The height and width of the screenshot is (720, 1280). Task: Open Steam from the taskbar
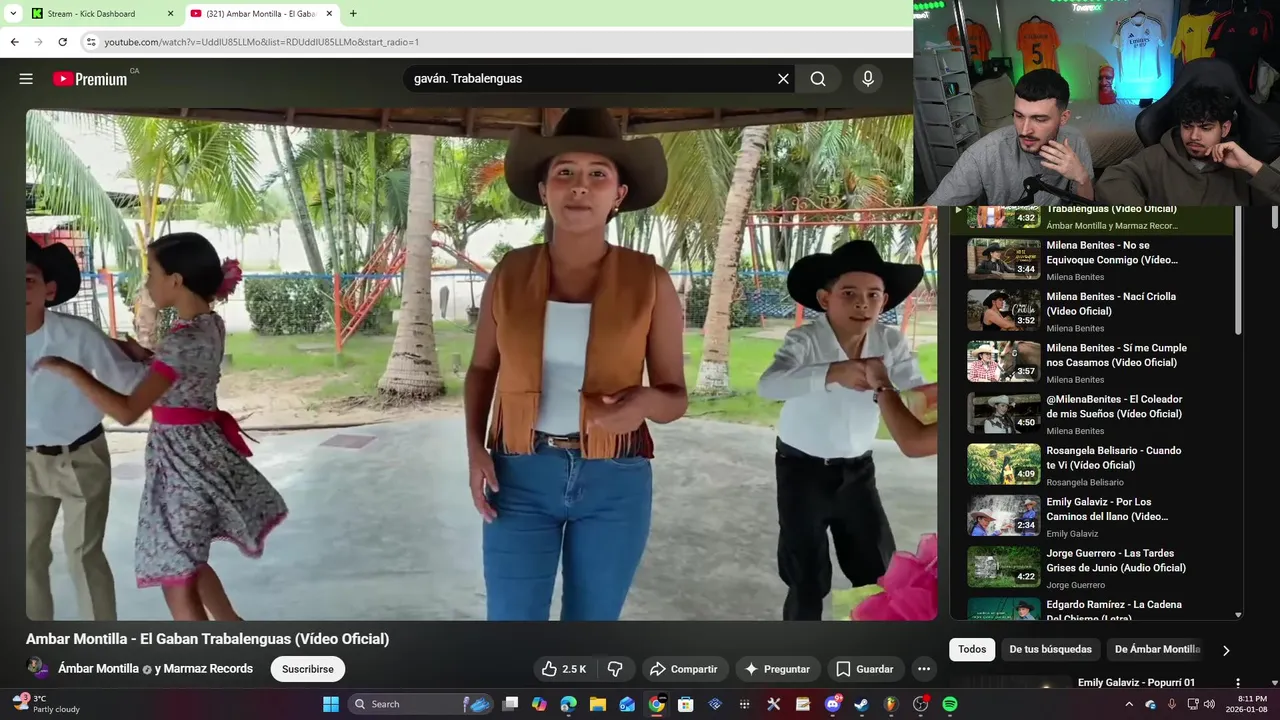click(x=861, y=704)
